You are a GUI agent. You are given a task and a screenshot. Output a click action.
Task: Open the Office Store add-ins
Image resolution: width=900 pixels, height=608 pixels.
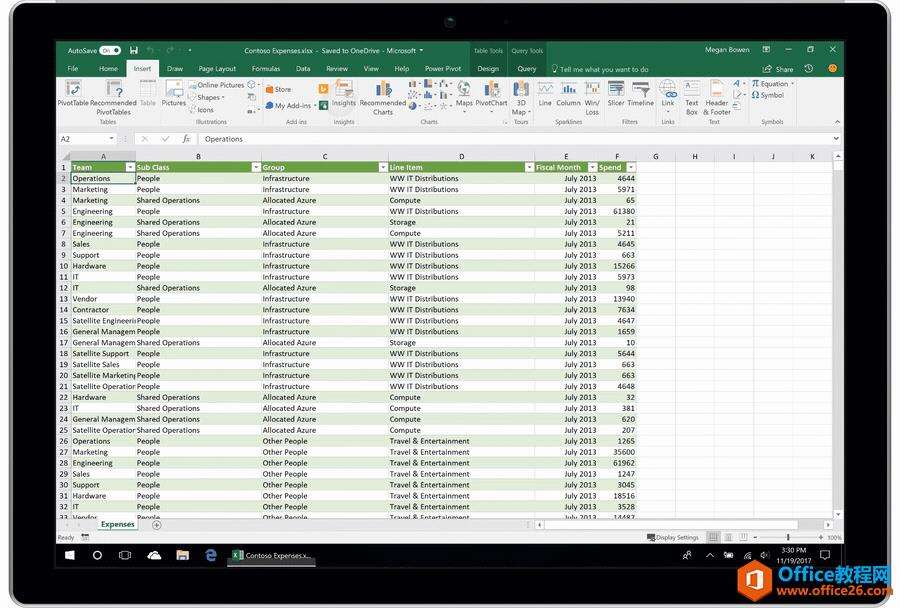(x=279, y=90)
